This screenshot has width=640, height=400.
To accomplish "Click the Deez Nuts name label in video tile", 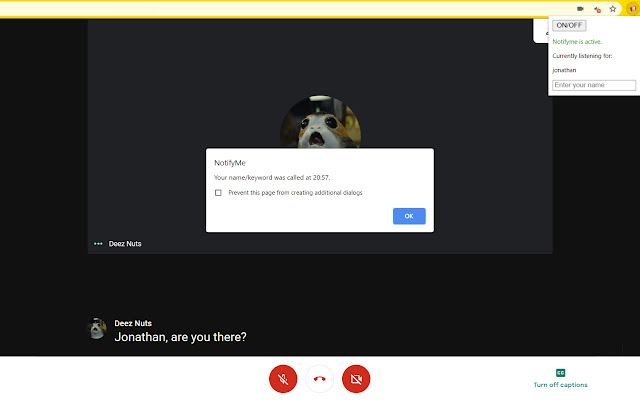I will (x=125, y=244).
